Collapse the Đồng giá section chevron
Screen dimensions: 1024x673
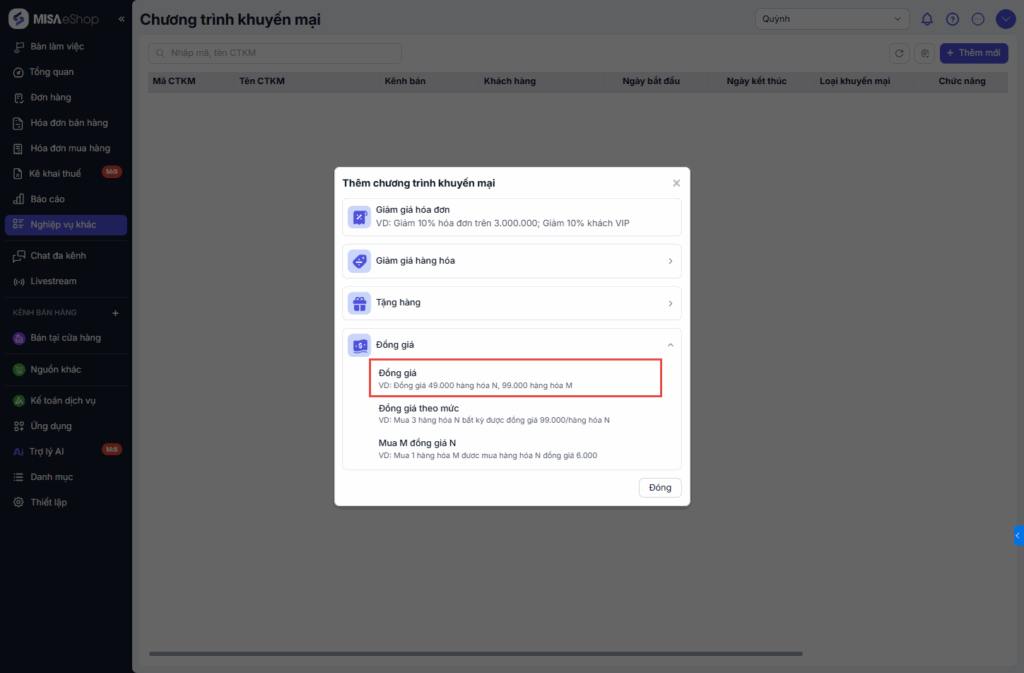click(x=670, y=345)
